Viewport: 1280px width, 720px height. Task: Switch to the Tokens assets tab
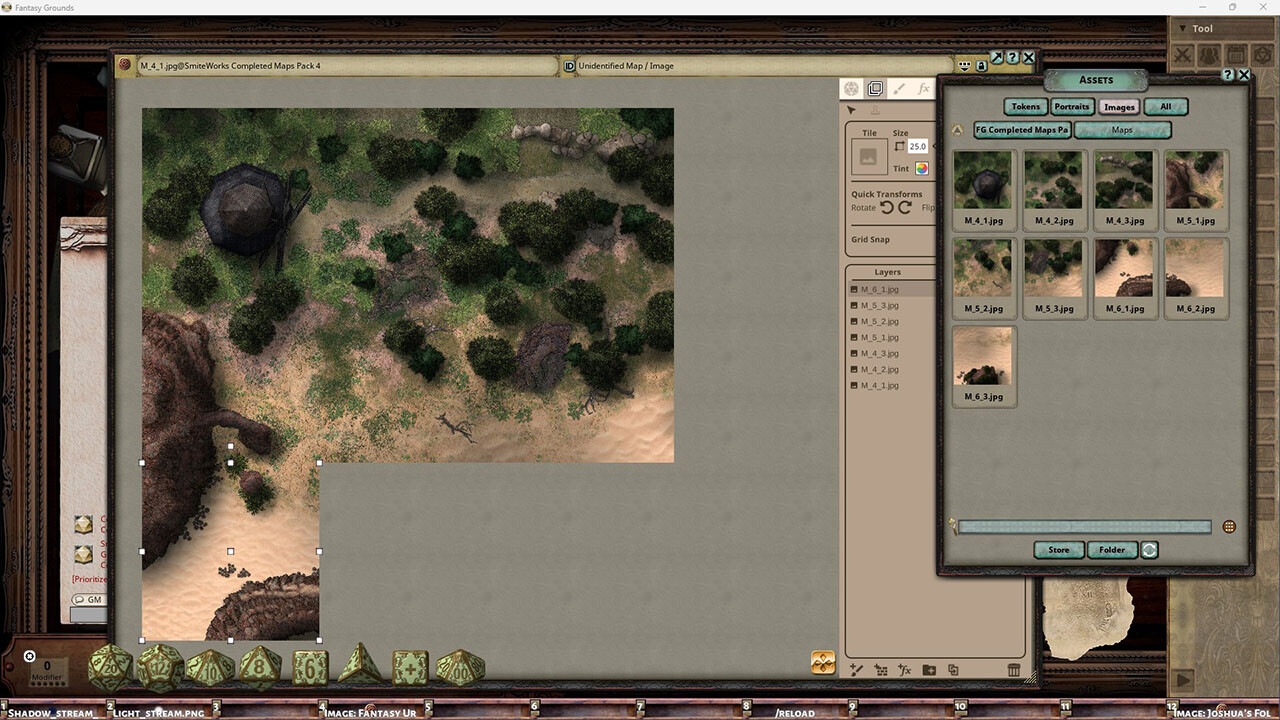[1026, 107]
